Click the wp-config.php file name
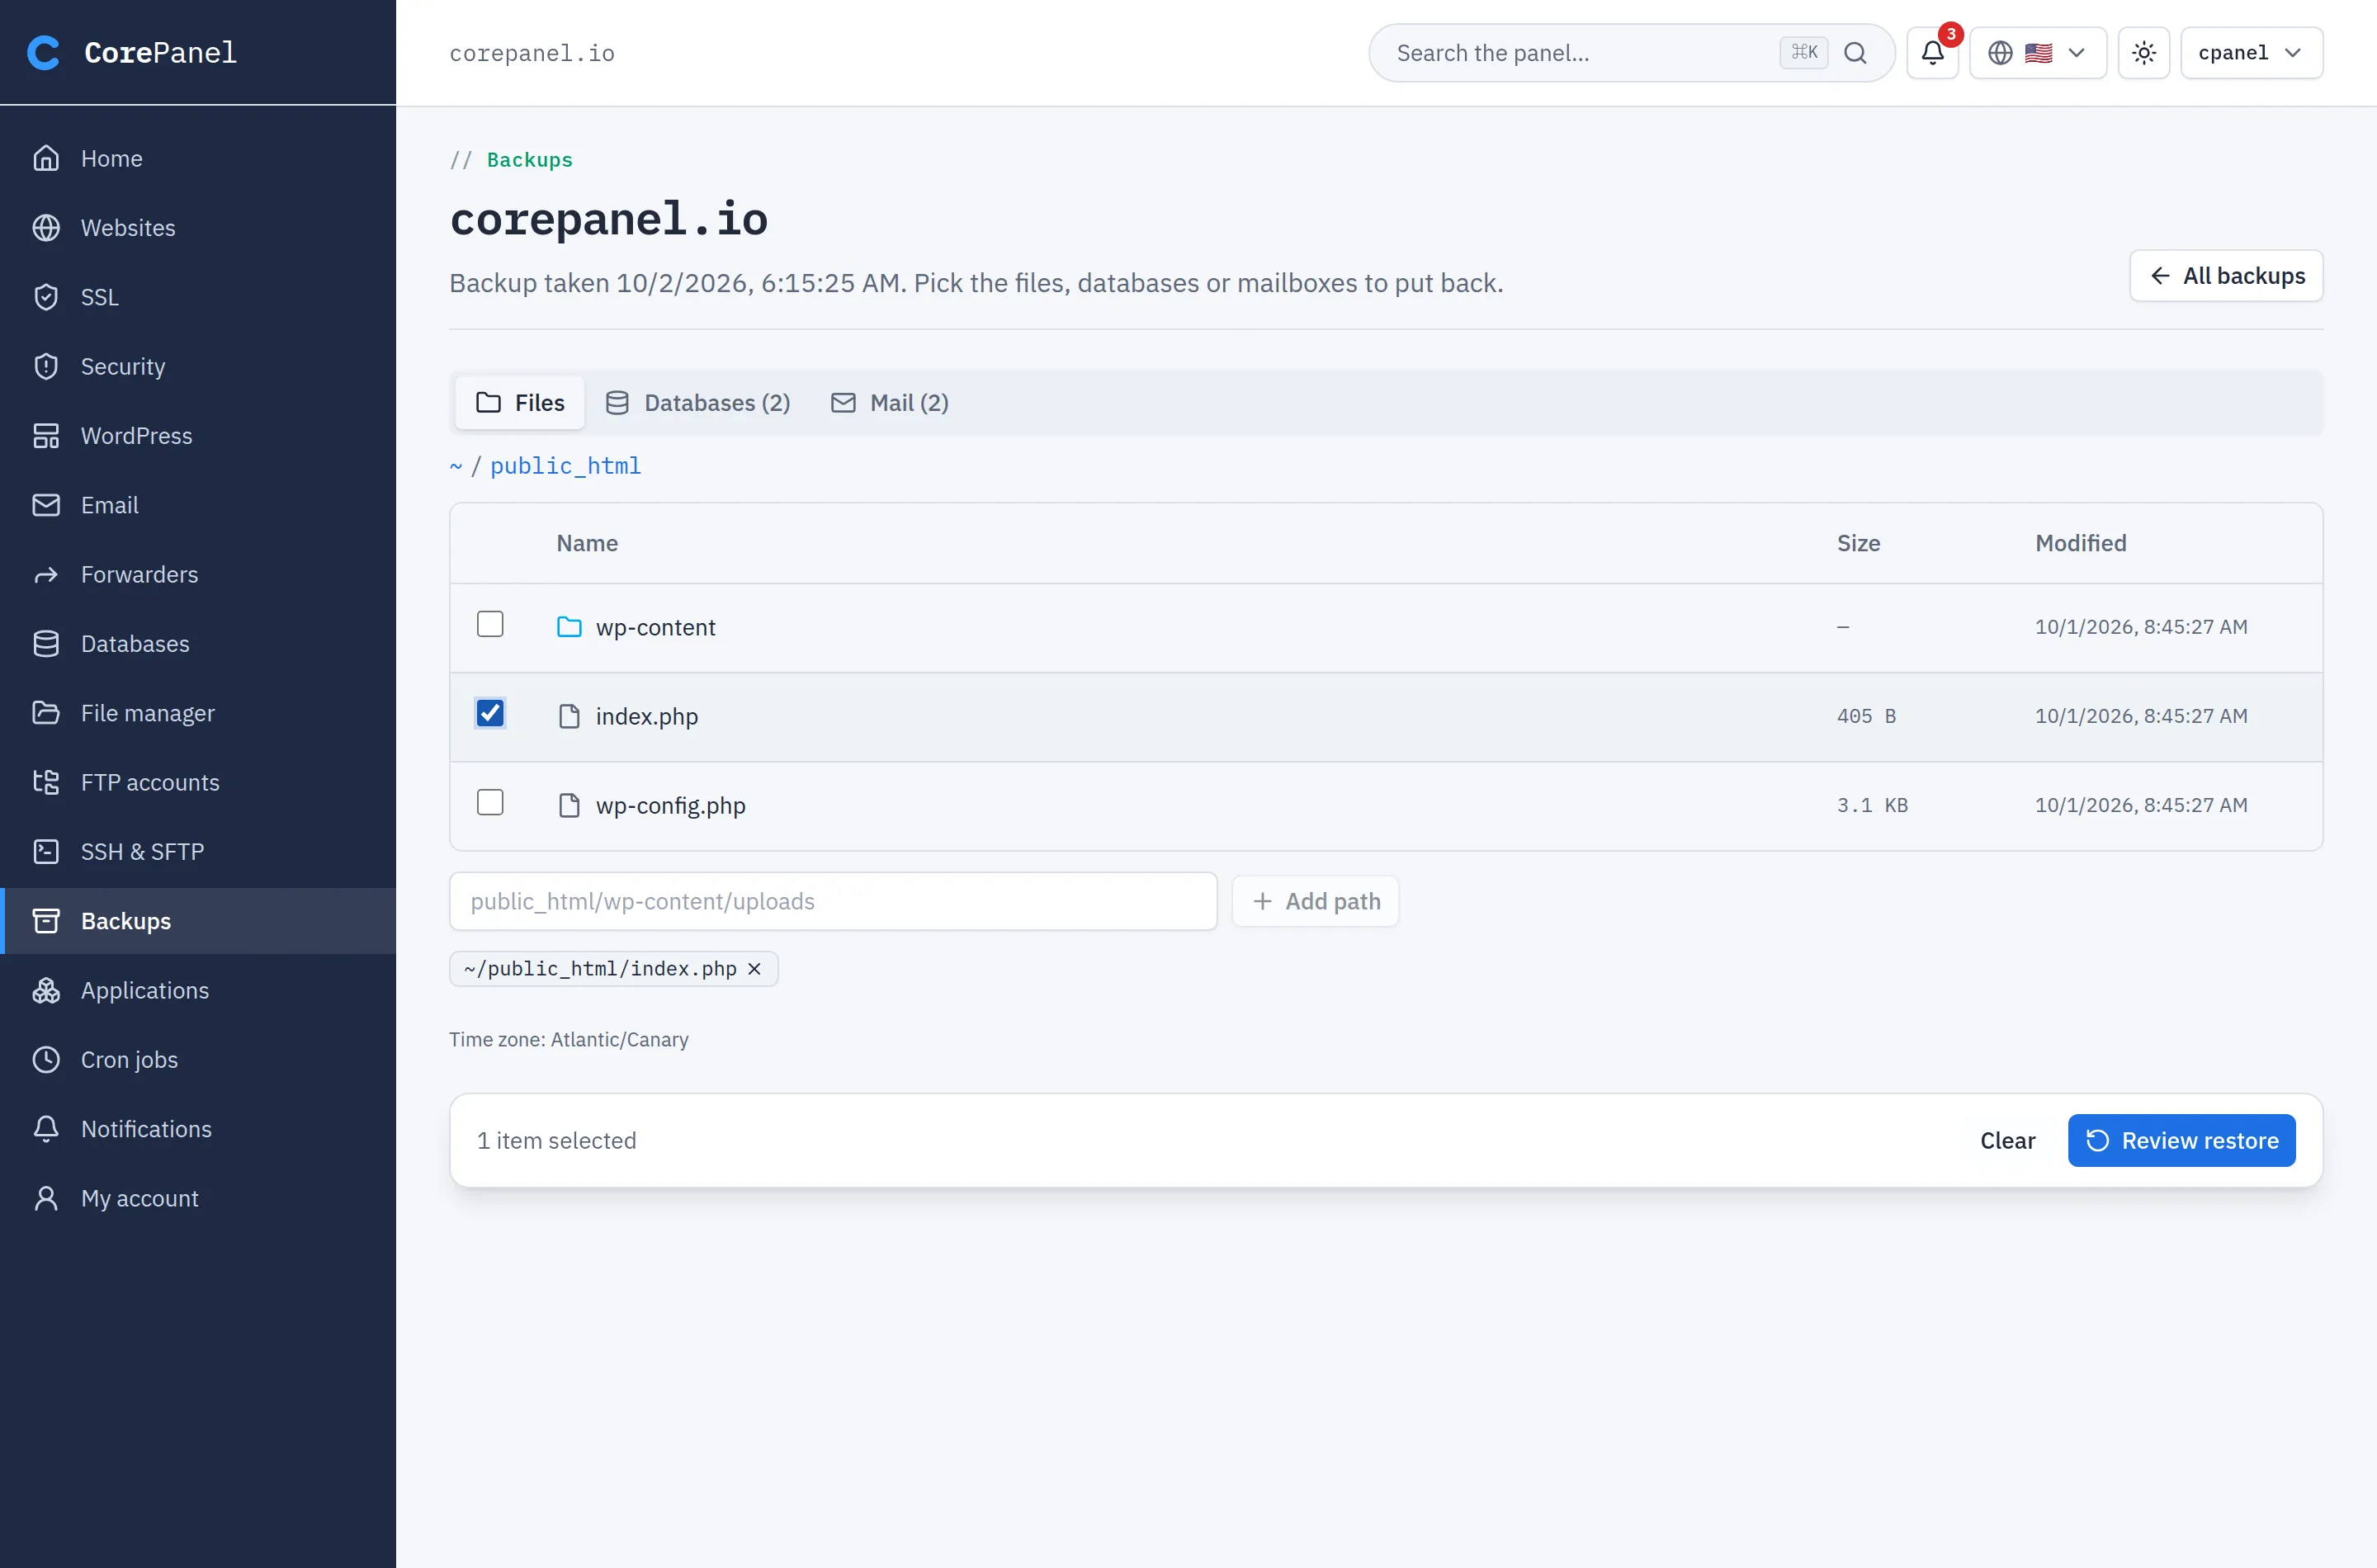This screenshot has height=1568, width=2377. click(671, 806)
